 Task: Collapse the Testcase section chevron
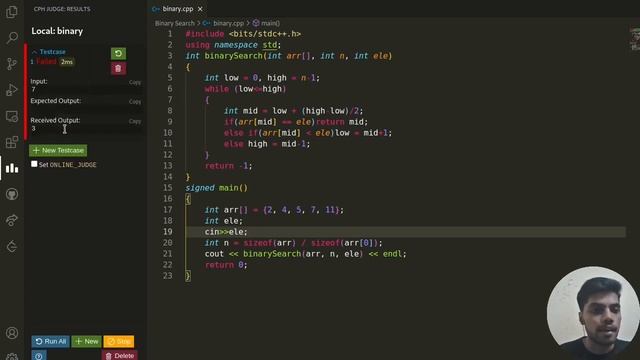point(34,52)
